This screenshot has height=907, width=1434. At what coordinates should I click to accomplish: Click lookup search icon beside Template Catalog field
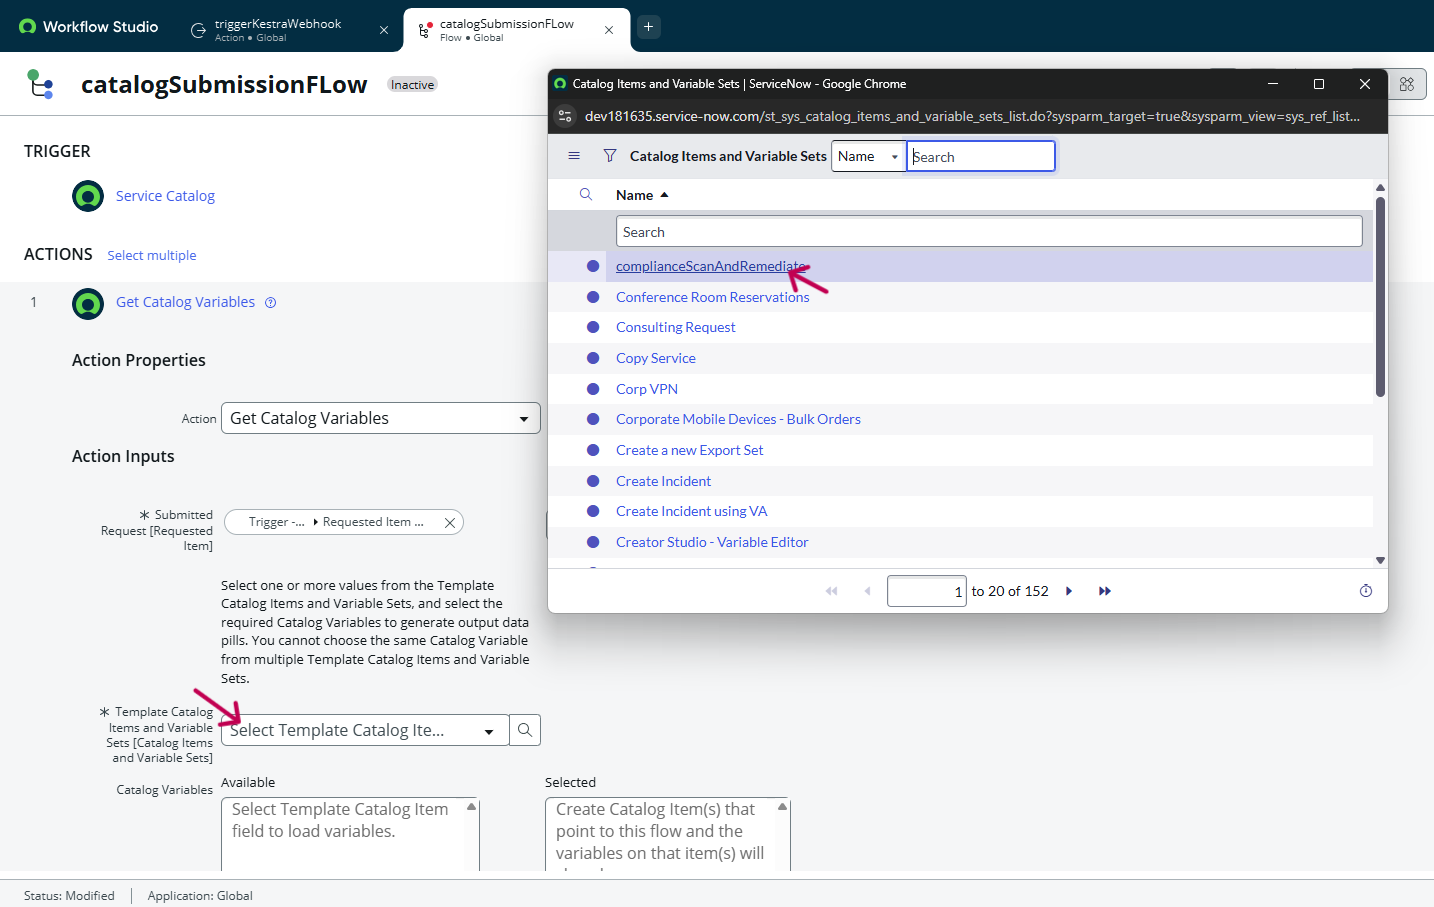click(525, 730)
